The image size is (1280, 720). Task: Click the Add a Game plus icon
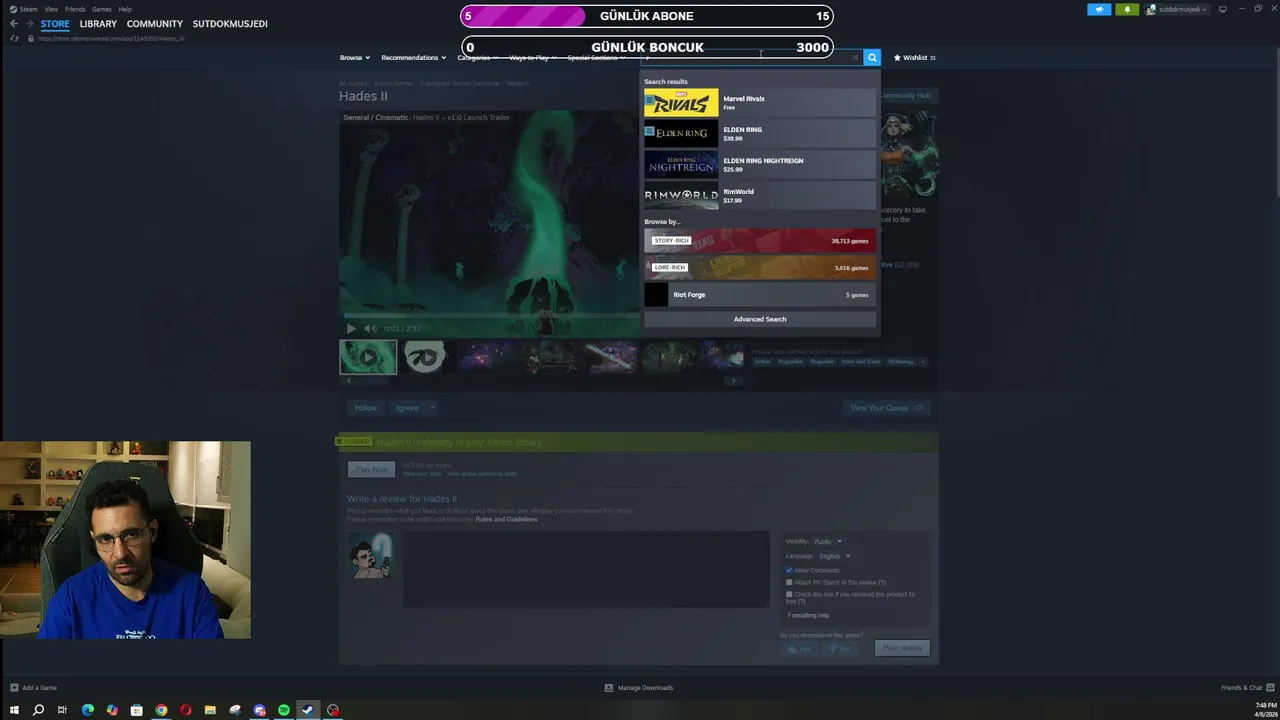[x=14, y=688]
